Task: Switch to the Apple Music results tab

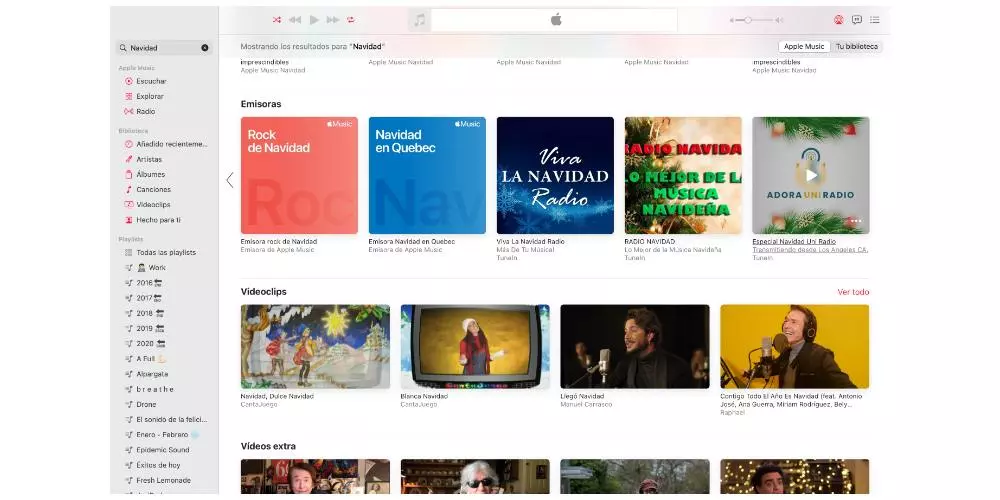Action: point(804,47)
